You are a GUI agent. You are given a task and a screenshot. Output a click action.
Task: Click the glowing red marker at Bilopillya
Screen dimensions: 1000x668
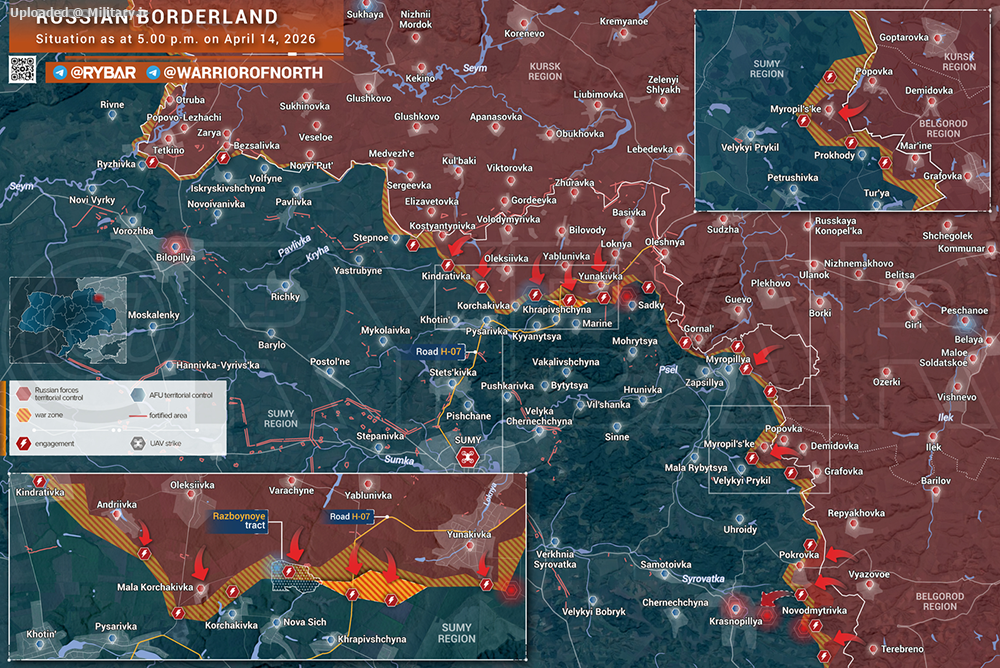click(x=176, y=246)
